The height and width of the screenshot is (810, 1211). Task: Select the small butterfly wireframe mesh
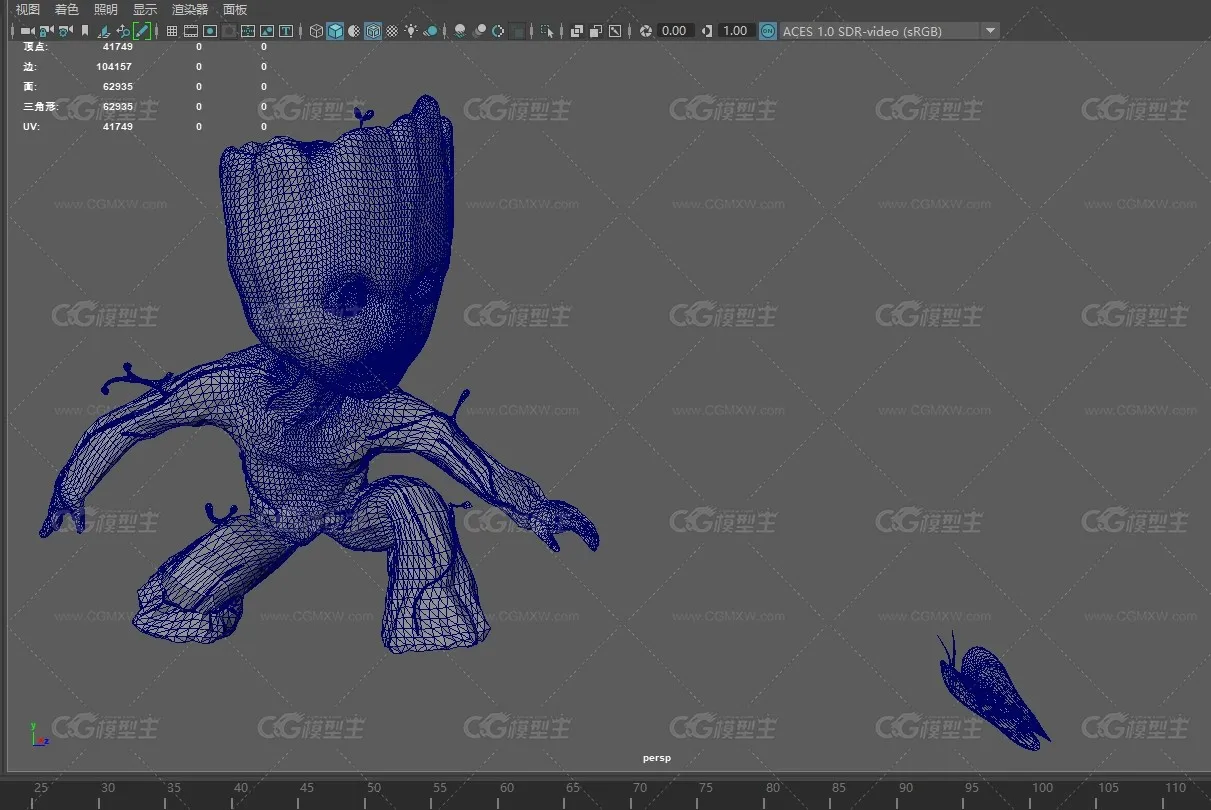(x=993, y=691)
